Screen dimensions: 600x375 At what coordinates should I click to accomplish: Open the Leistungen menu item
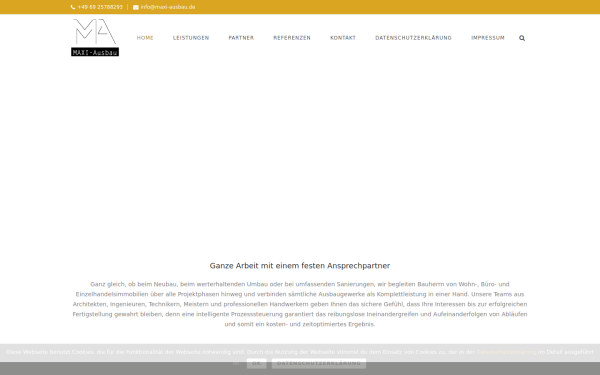tap(191, 38)
